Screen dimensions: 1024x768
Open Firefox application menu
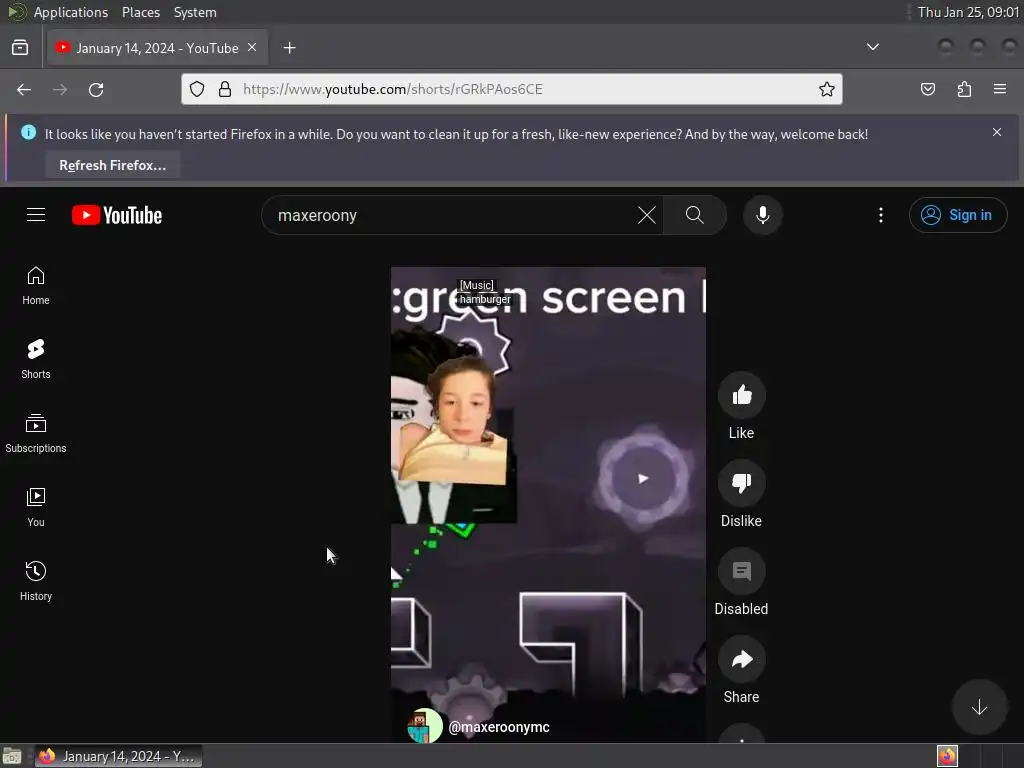999,89
